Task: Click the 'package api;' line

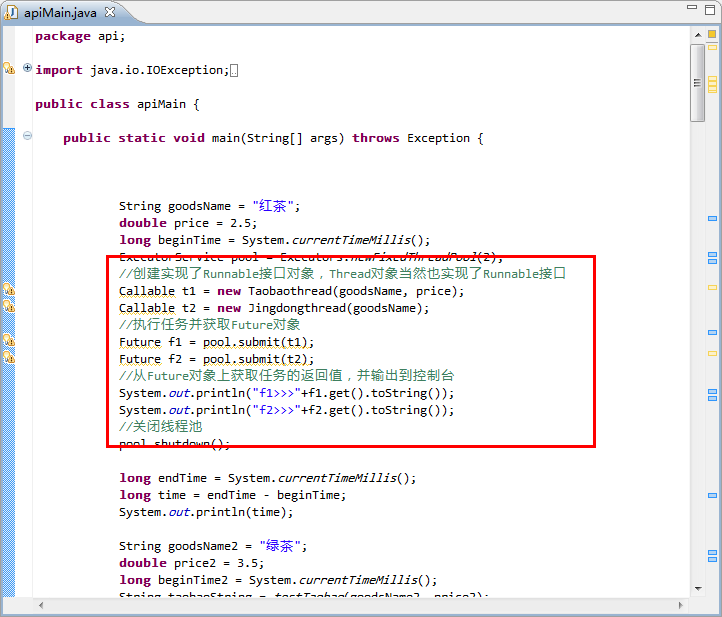Action: click(80, 36)
